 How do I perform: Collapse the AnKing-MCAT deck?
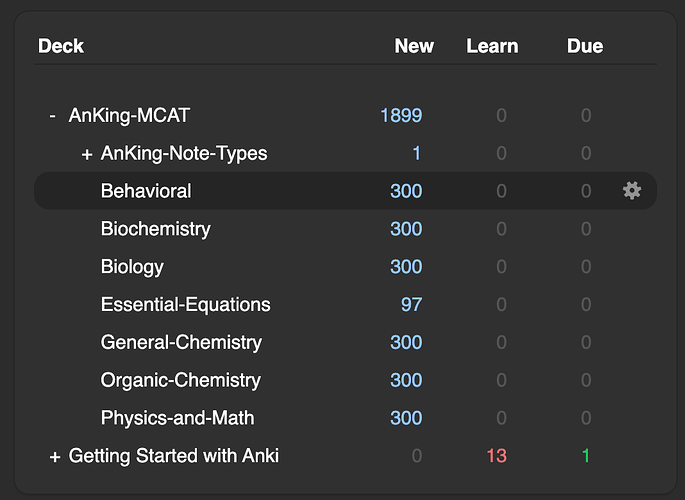click(53, 116)
